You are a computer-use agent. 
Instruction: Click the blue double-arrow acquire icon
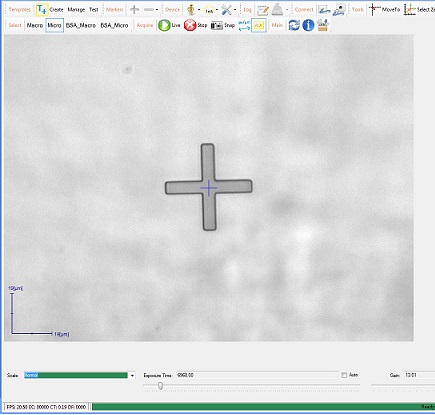pos(244,25)
